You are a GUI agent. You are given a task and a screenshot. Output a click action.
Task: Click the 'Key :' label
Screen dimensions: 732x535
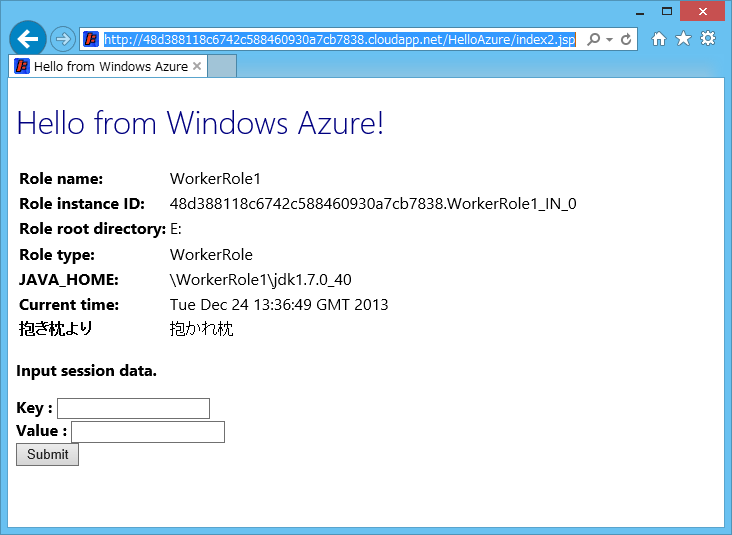34,408
